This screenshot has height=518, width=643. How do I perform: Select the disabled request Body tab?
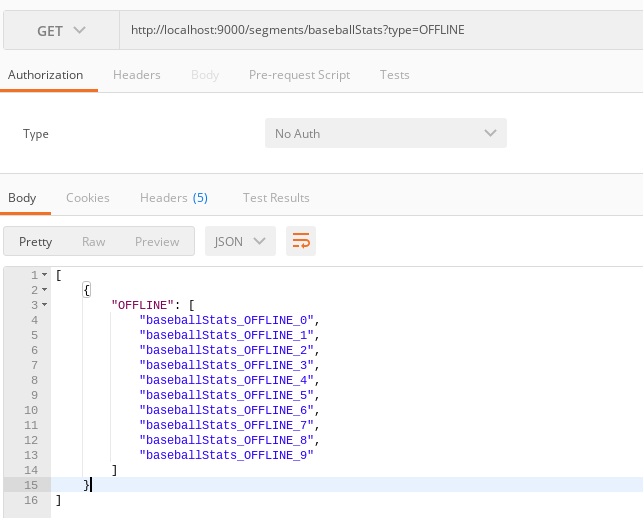pos(205,75)
